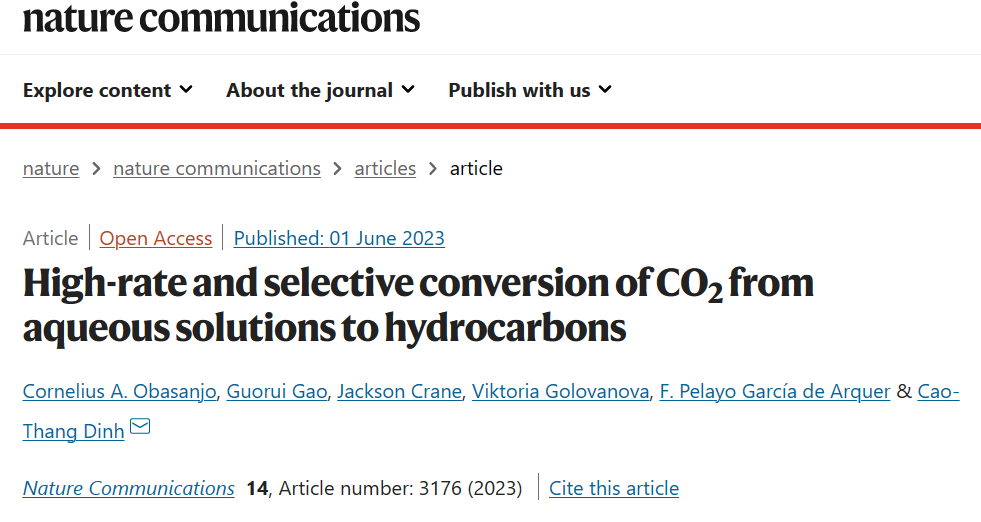View author Cornelius A. Obasanjo
The height and width of the screenshot is (522, 981).
[119, 391]
